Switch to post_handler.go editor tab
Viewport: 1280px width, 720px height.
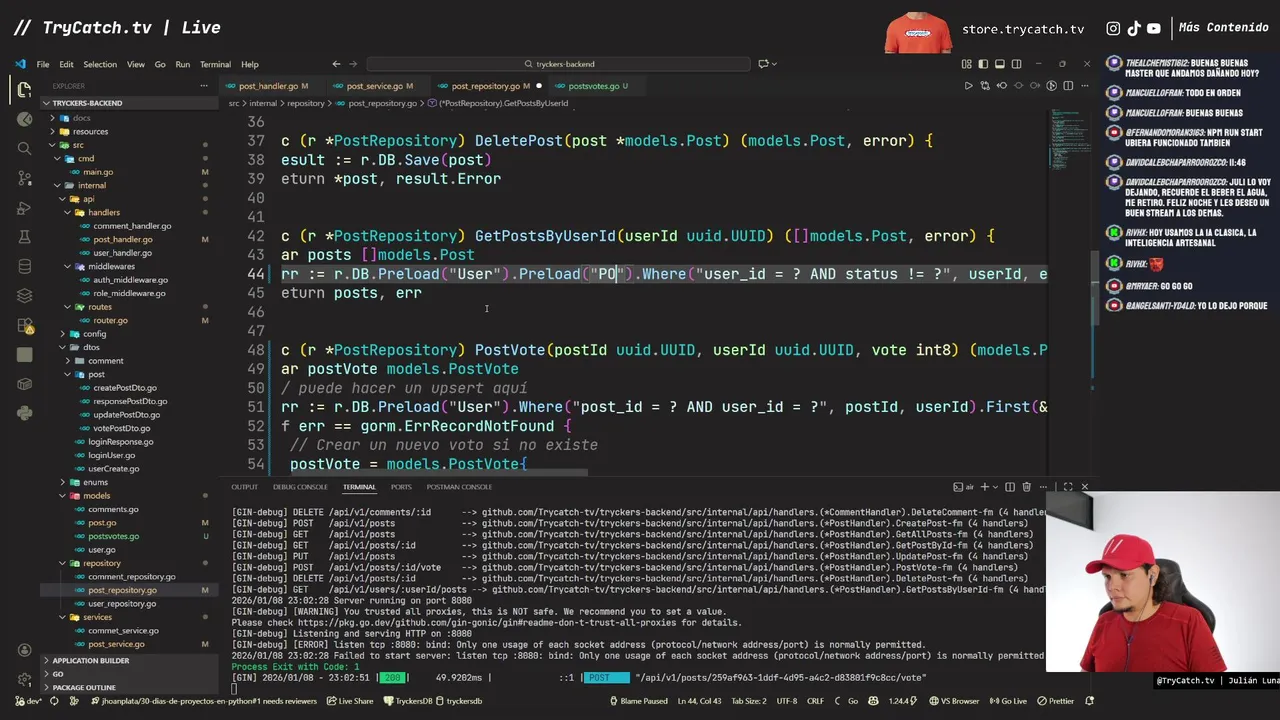[x=268, y=86]
